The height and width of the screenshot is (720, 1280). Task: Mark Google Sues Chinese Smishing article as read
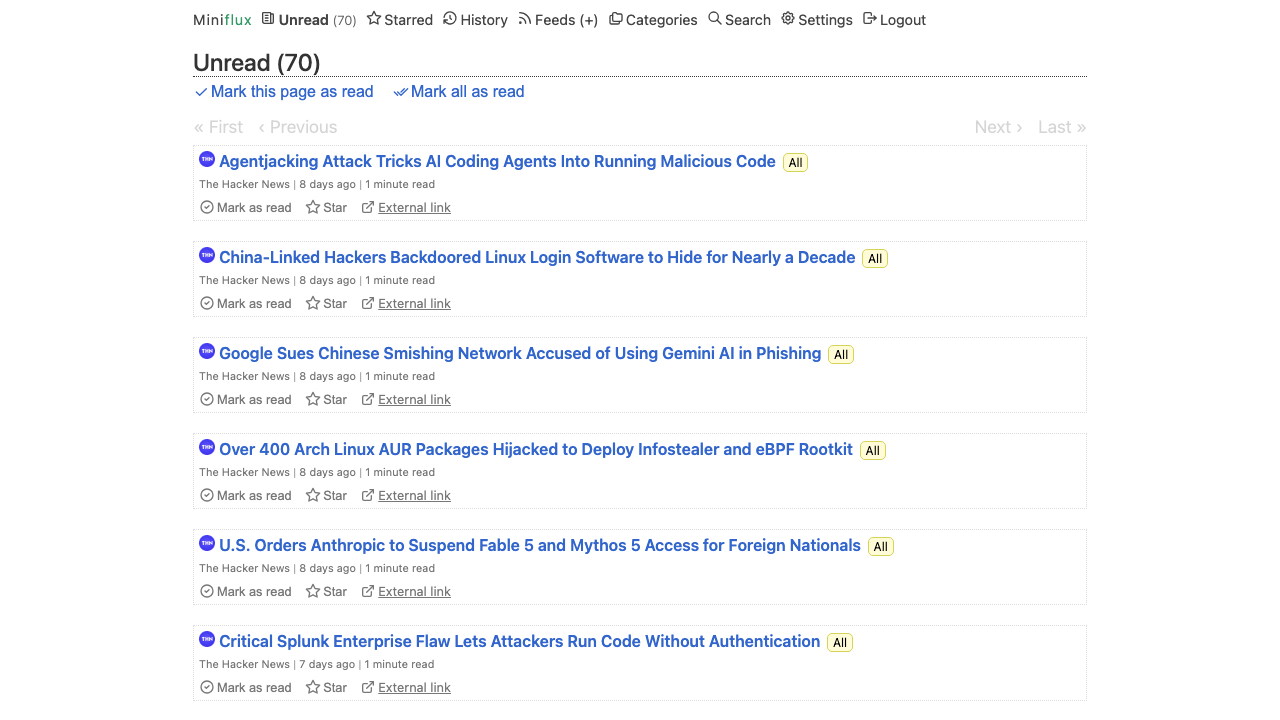point(246,400)
